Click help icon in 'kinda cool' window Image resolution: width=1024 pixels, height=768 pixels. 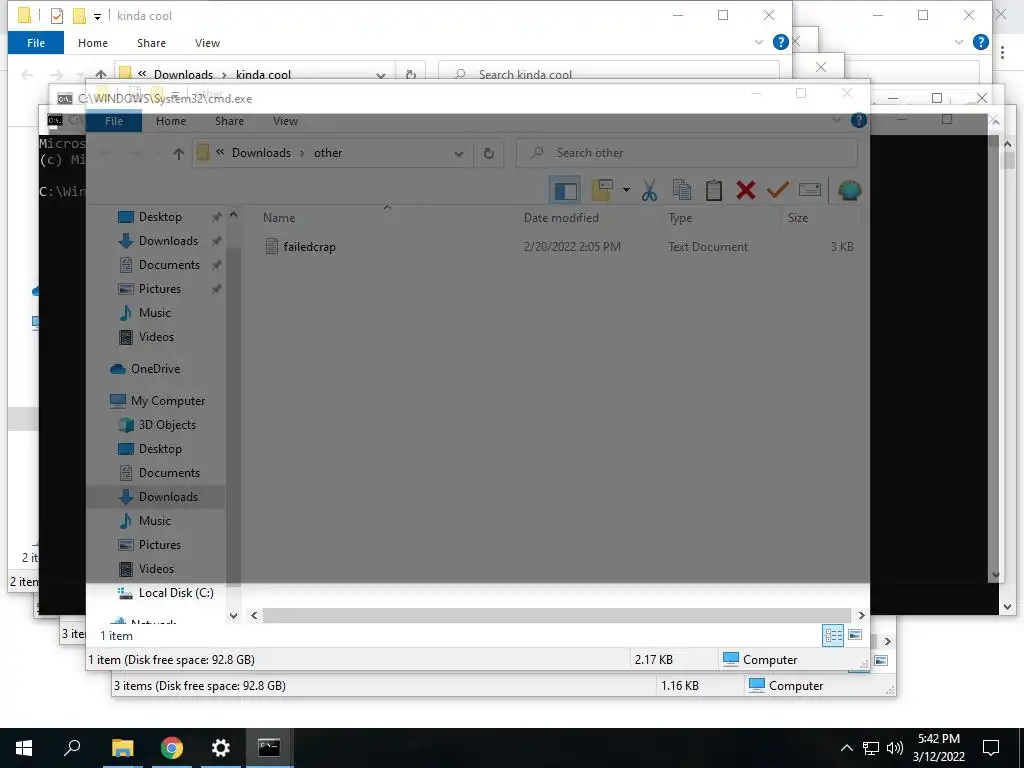pyautogui.click(x=780, y=42)
